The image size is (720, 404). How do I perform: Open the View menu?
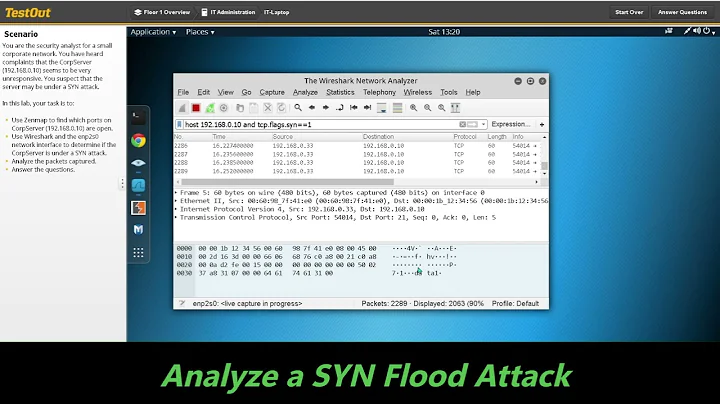(225, 92)
